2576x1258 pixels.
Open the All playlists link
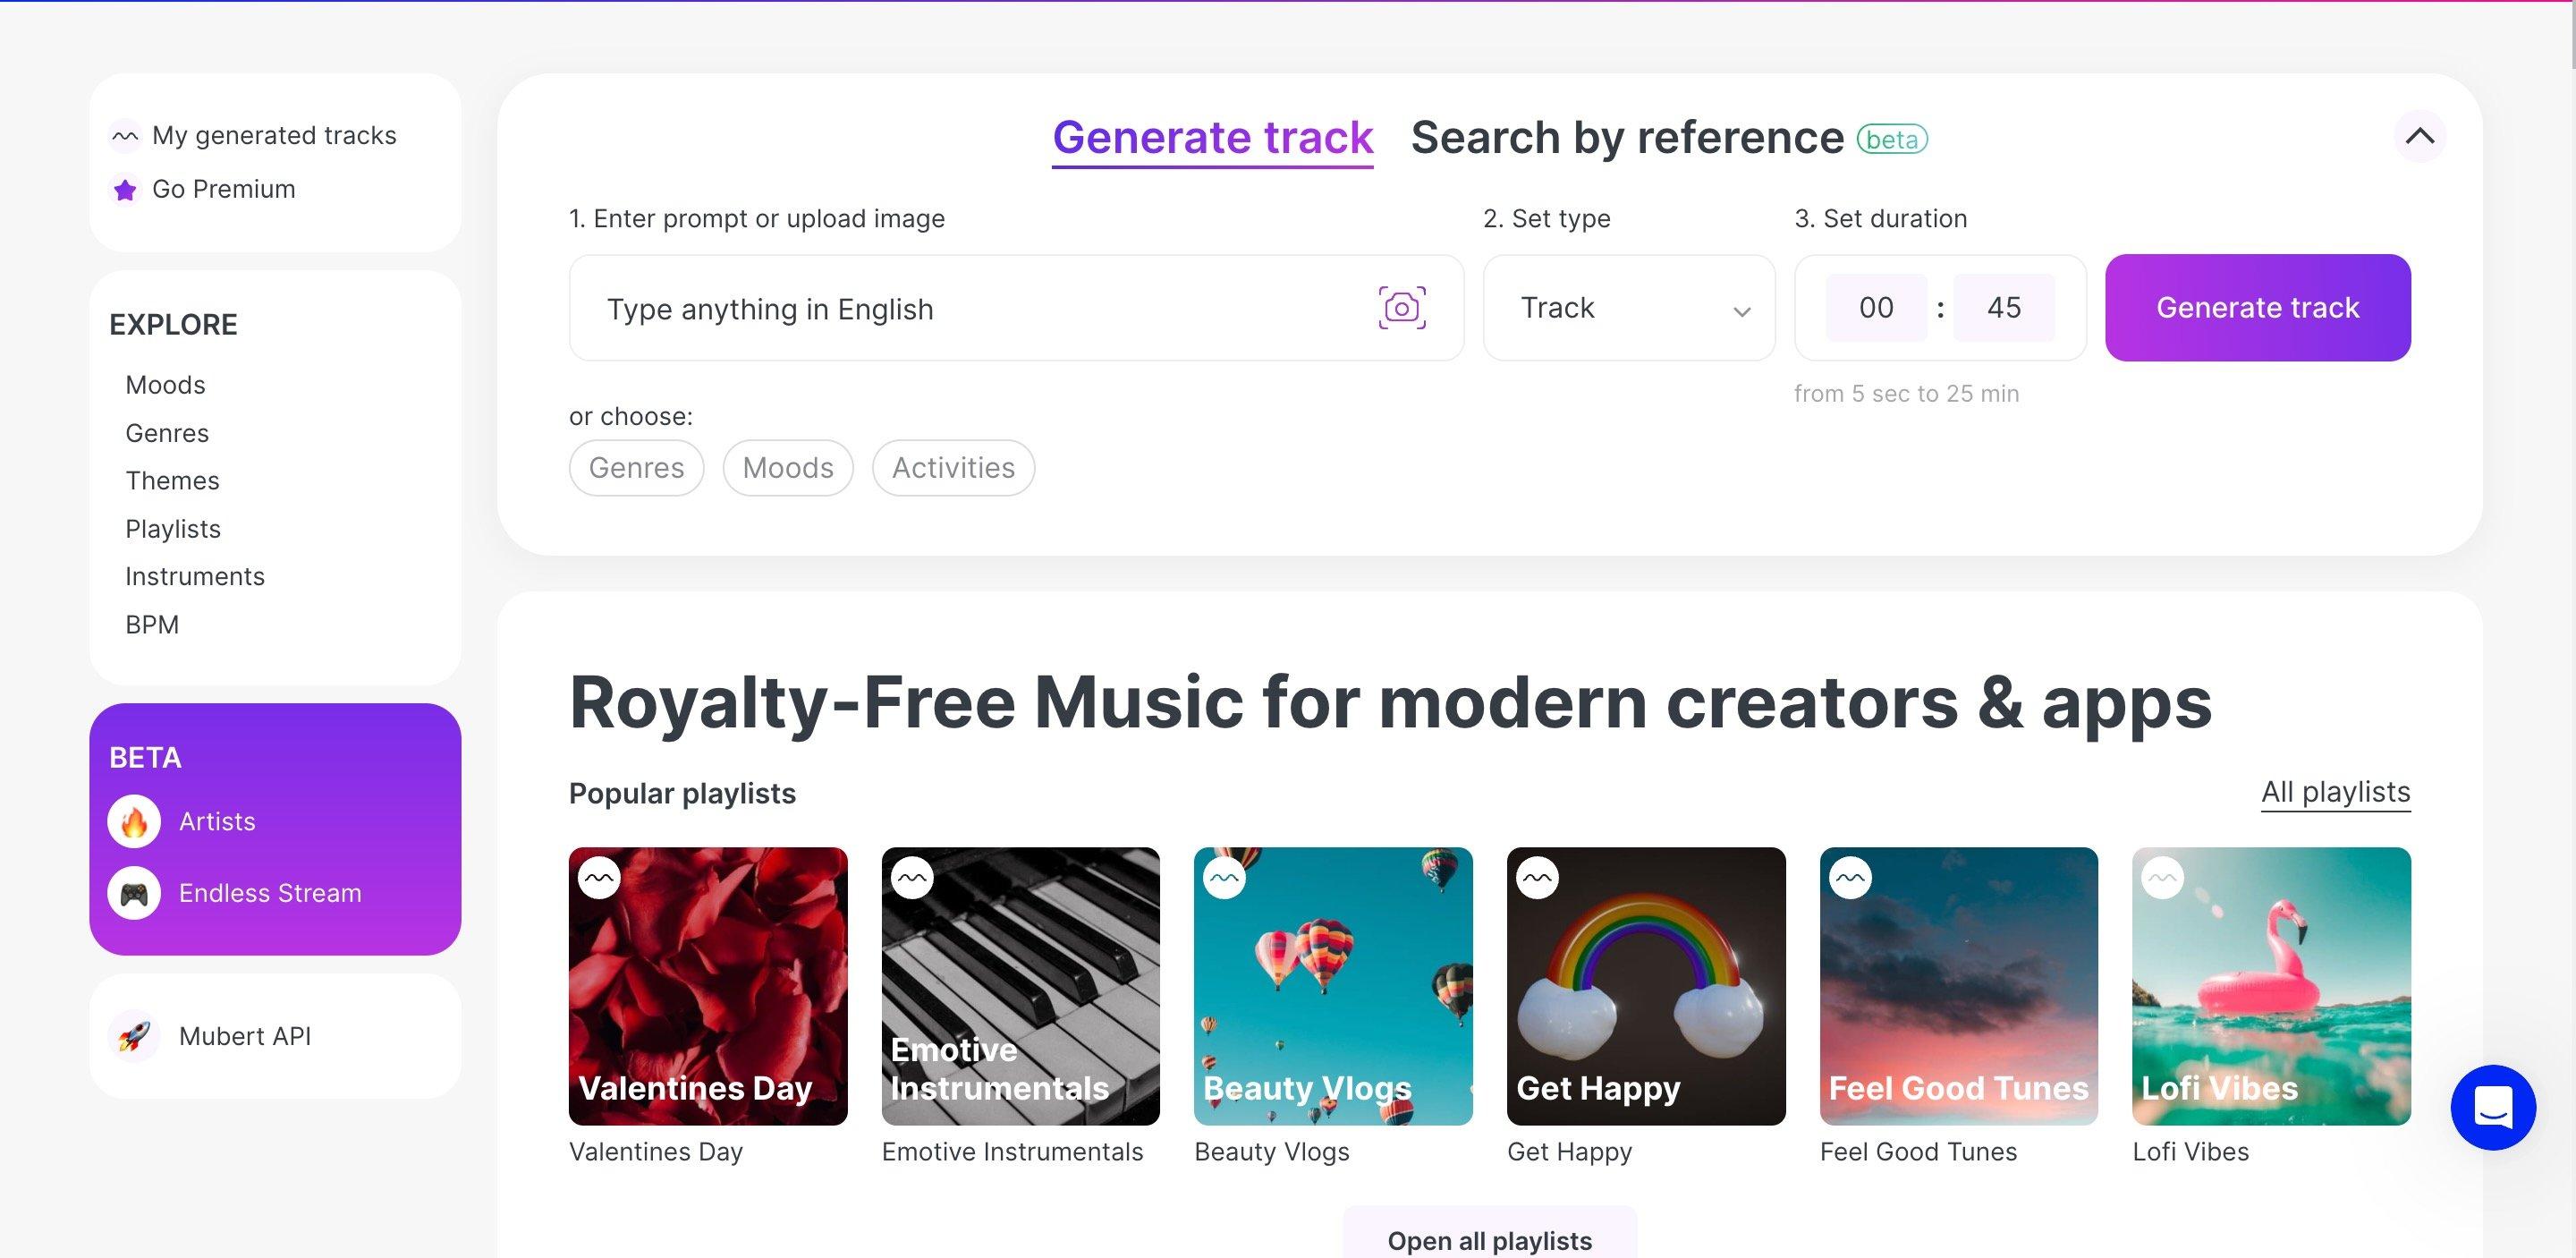point(2336,792)
